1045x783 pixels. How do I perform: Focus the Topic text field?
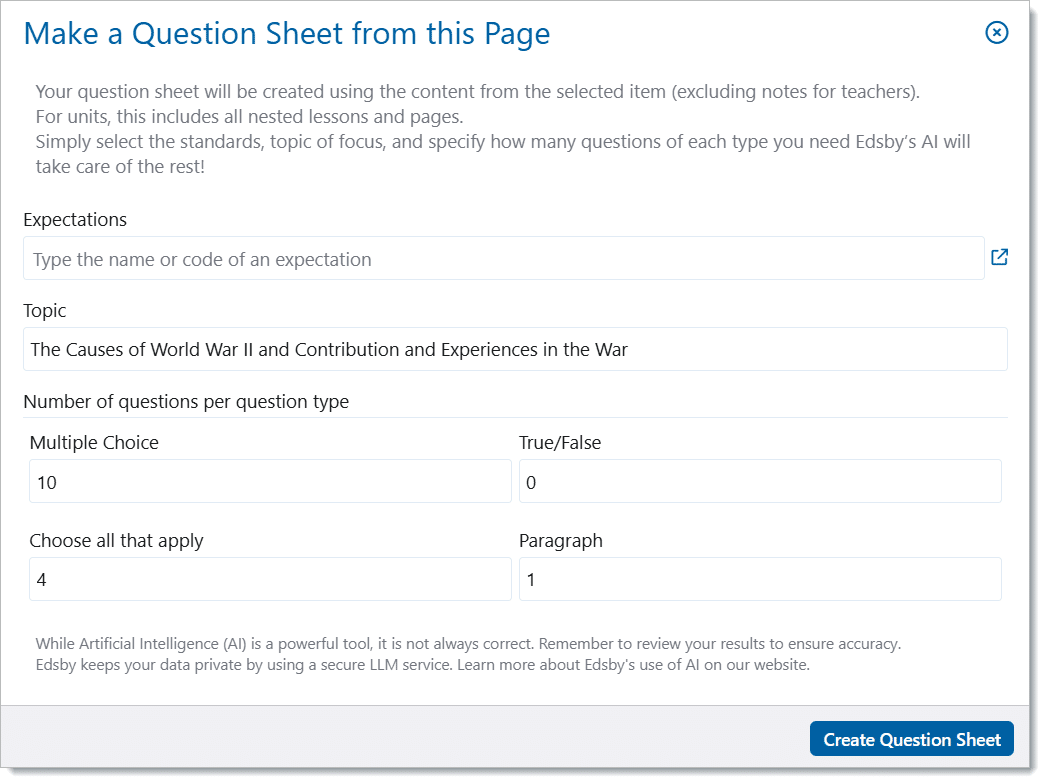514,349
